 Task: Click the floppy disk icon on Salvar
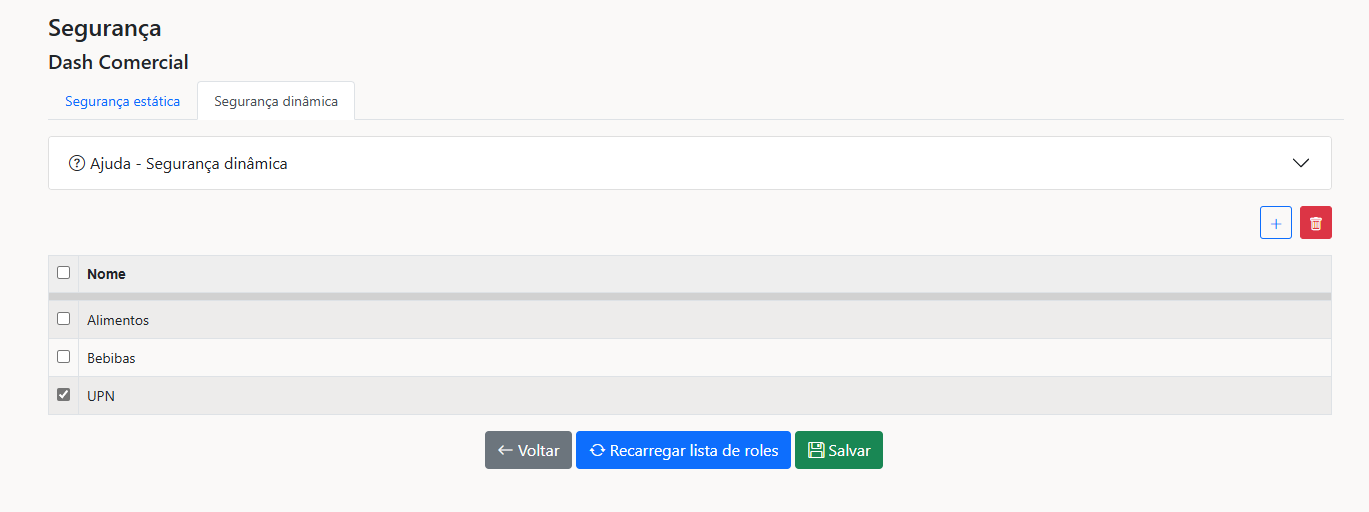coord(816,450)
